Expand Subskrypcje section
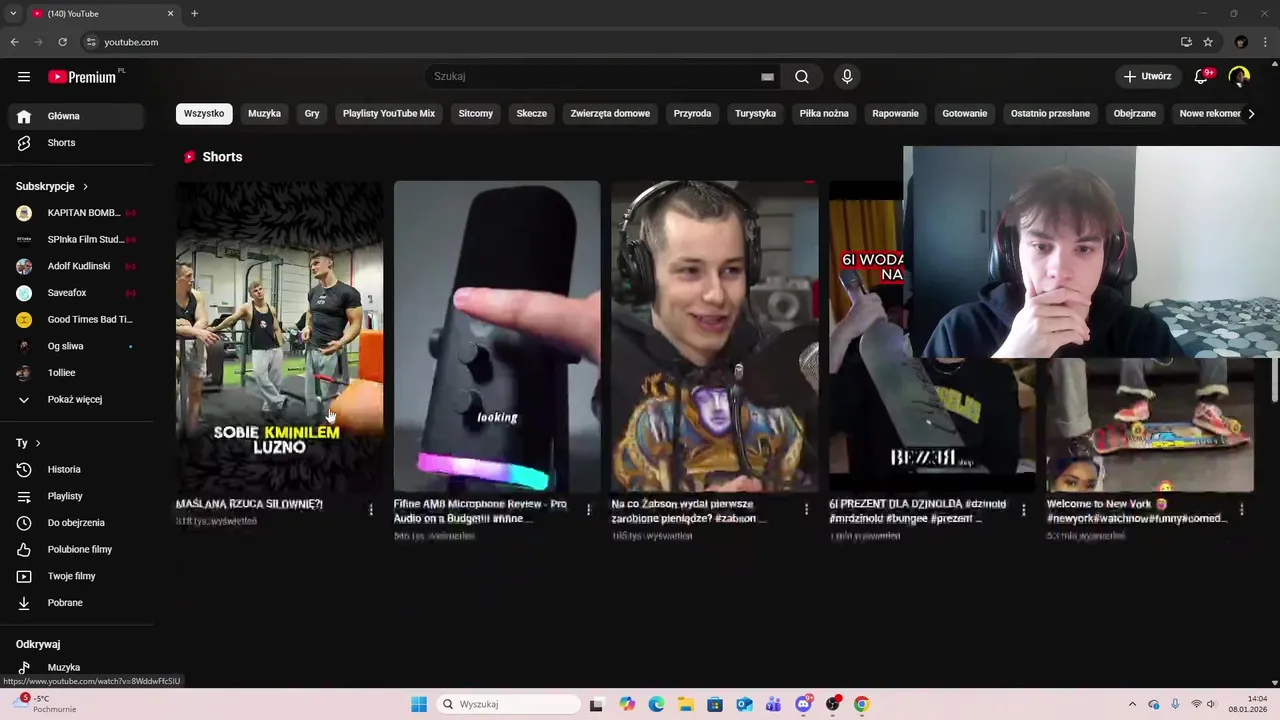This screenshot has width=1280, height=720. click(x=52, y=187)
